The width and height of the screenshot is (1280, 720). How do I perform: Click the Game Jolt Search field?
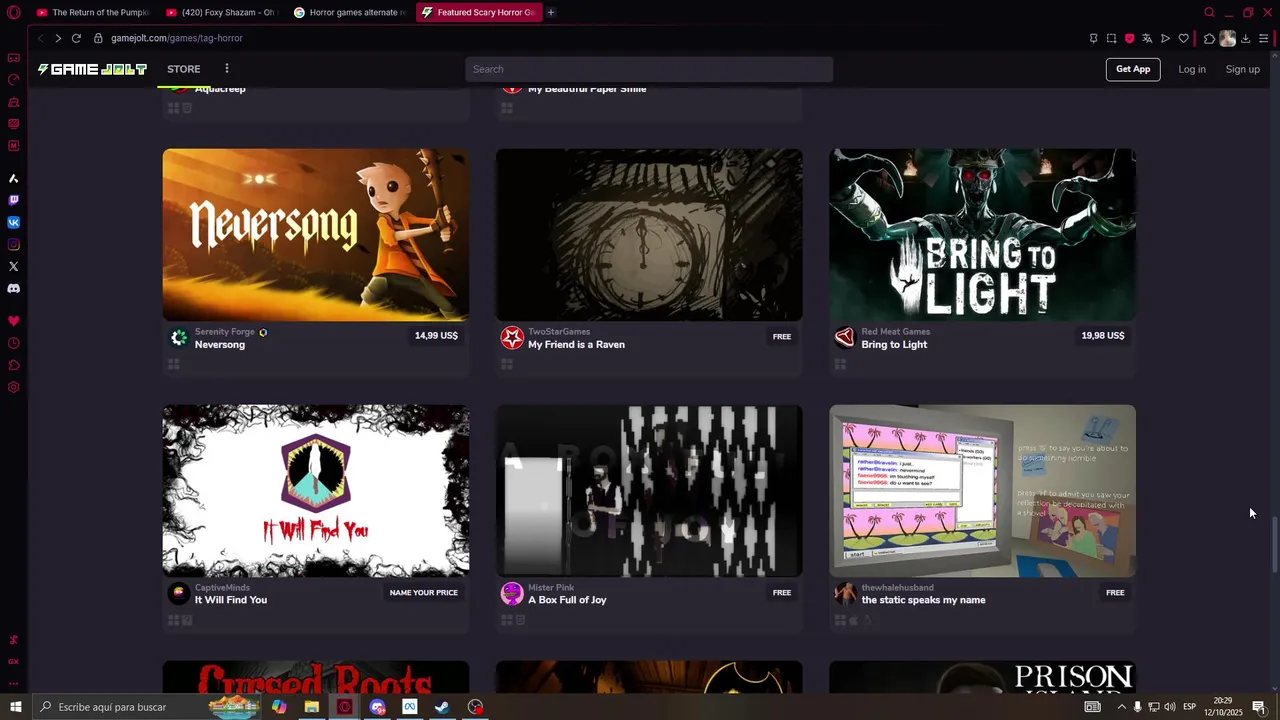click(648, 69)
